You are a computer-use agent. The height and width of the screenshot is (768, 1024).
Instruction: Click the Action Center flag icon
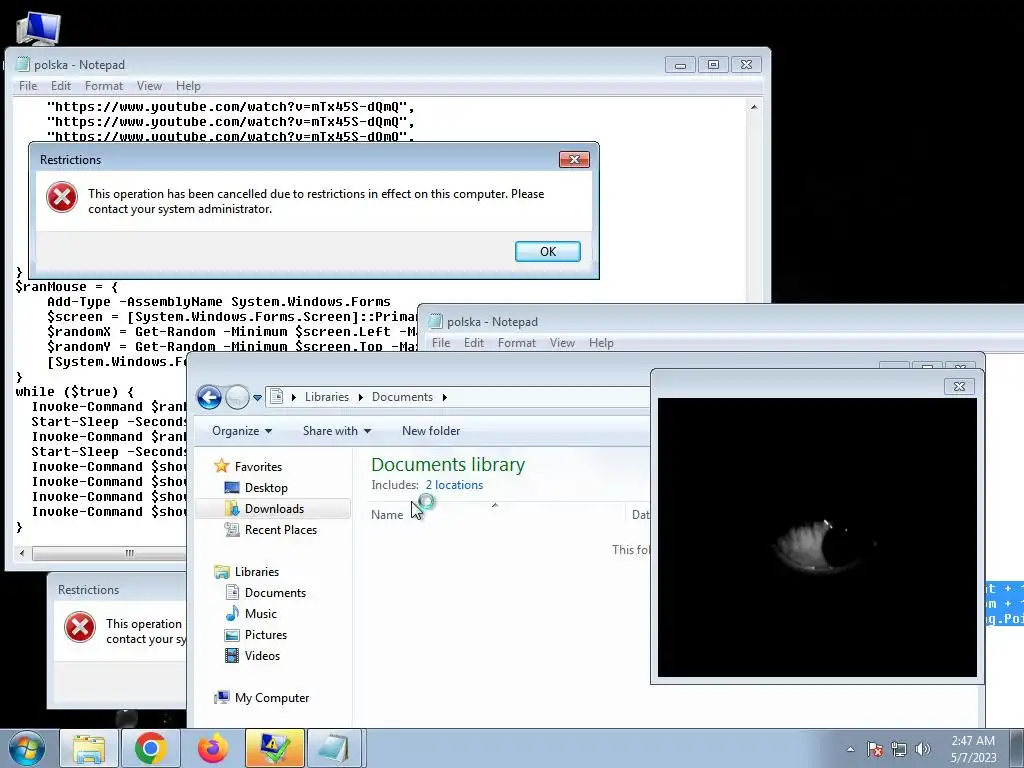(875, 749)
